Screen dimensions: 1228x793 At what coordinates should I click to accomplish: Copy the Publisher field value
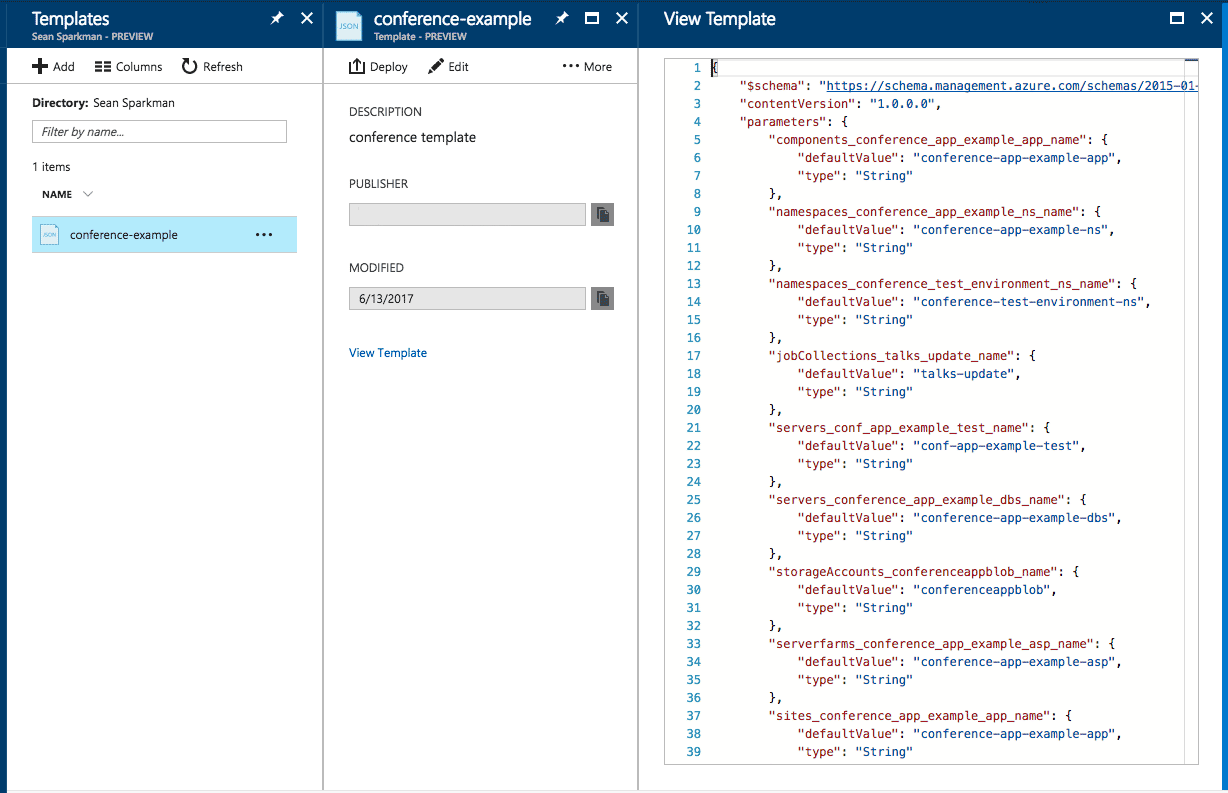(x=602, y=215)
